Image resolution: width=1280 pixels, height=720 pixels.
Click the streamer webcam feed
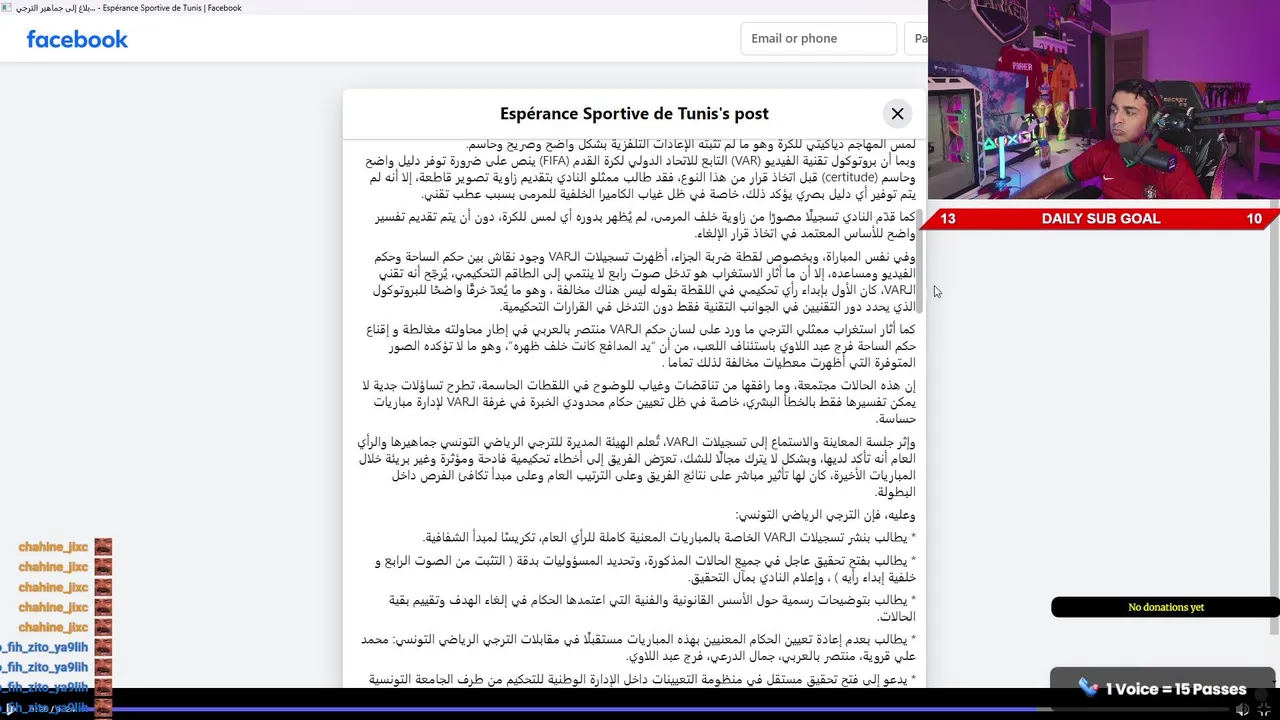point(1104,100)
